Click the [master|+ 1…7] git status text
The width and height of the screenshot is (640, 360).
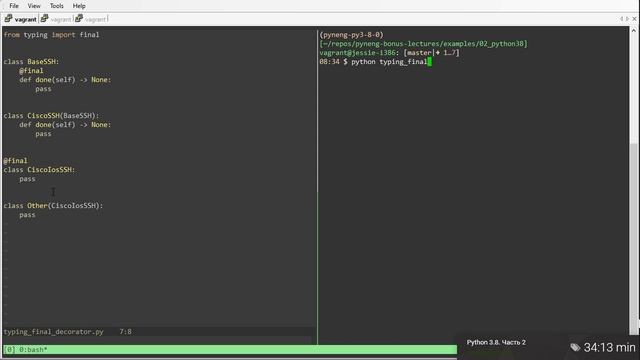[431, 53]
